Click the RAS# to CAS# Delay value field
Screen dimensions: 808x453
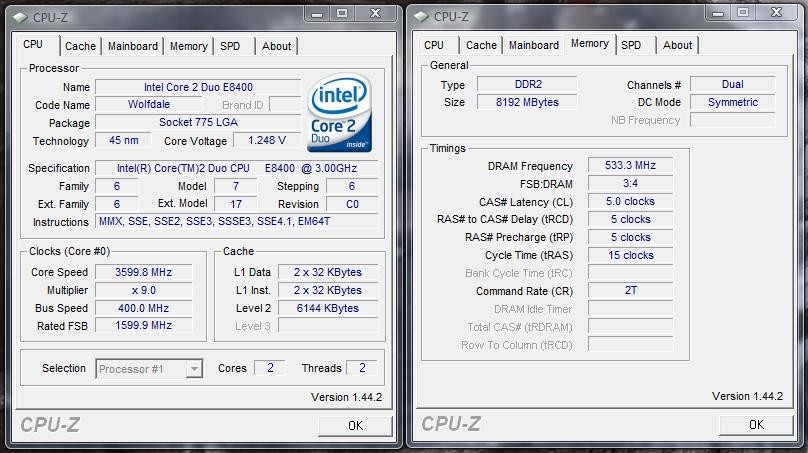click(630, 220)
